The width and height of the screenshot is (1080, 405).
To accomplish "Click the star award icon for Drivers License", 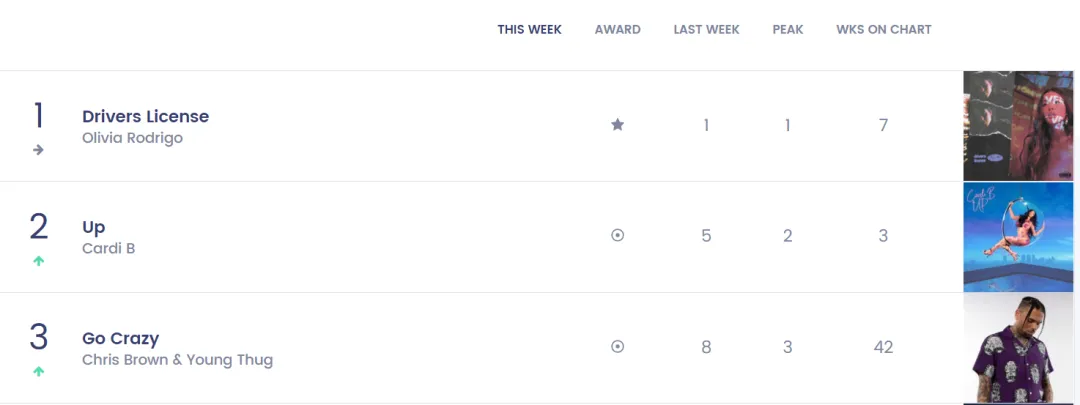I will [618, 125].
